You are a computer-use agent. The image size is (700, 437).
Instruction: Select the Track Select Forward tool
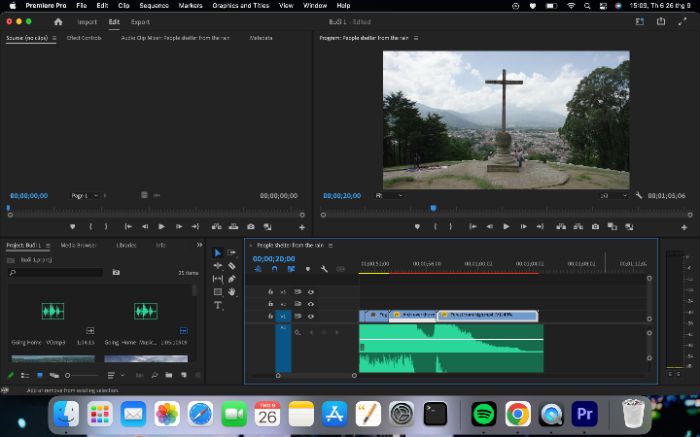(x=232, y=253)
